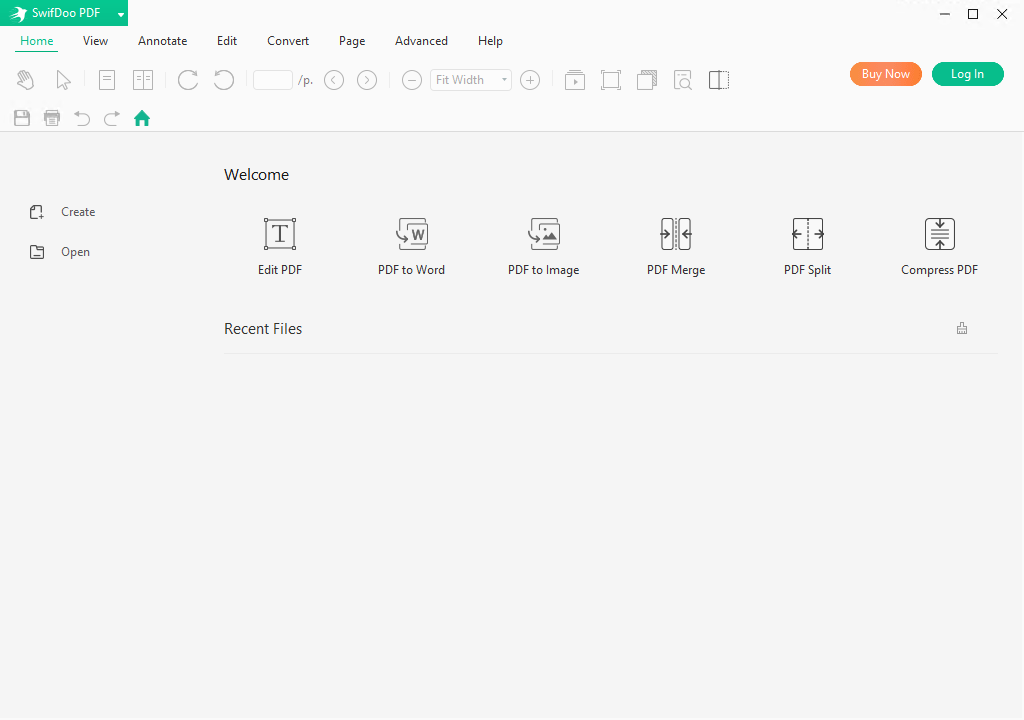Open the Convert tab
Screen dimensions: 1024x720
click(288, 41)
